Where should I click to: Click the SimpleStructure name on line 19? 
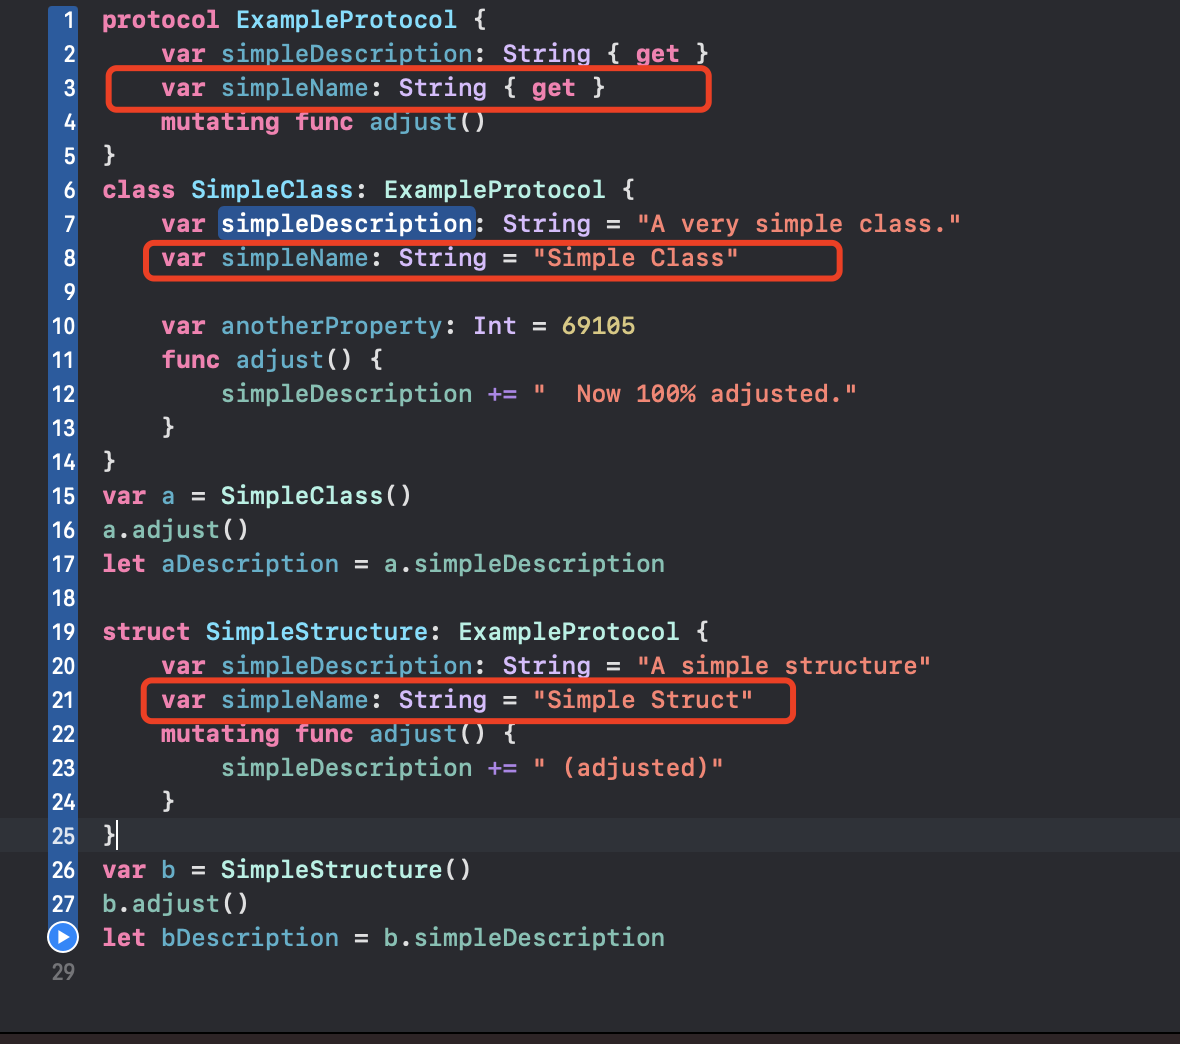coord(316,632)
